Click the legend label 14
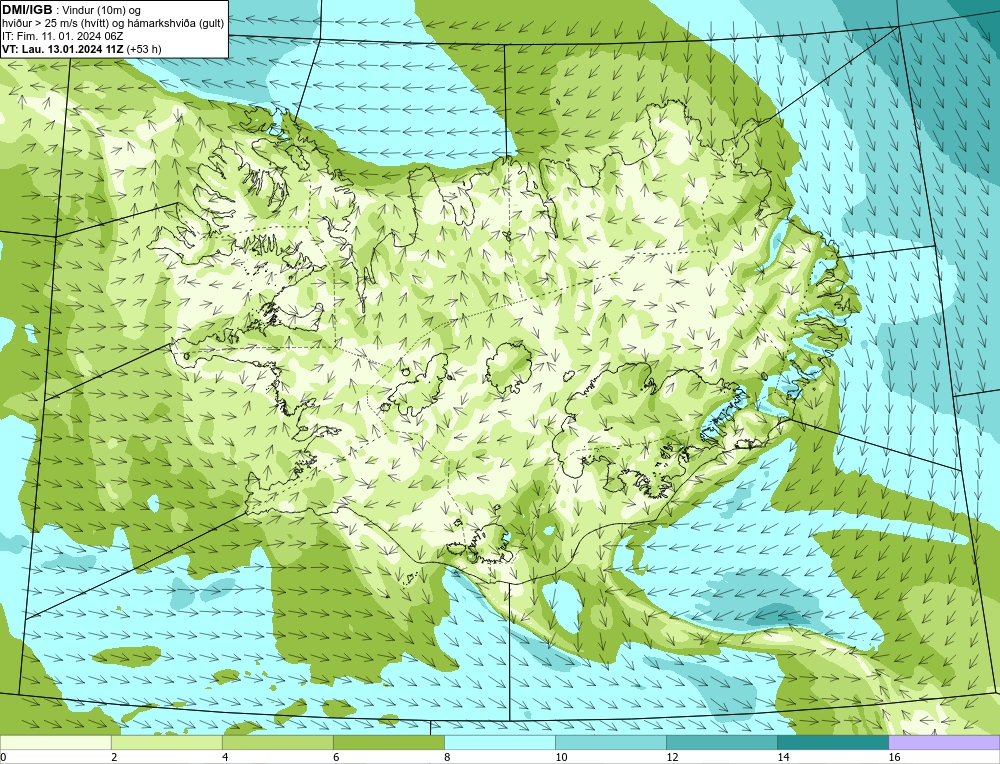The height and width of the screenshot is (764, 1000). (x=783, y=757)
